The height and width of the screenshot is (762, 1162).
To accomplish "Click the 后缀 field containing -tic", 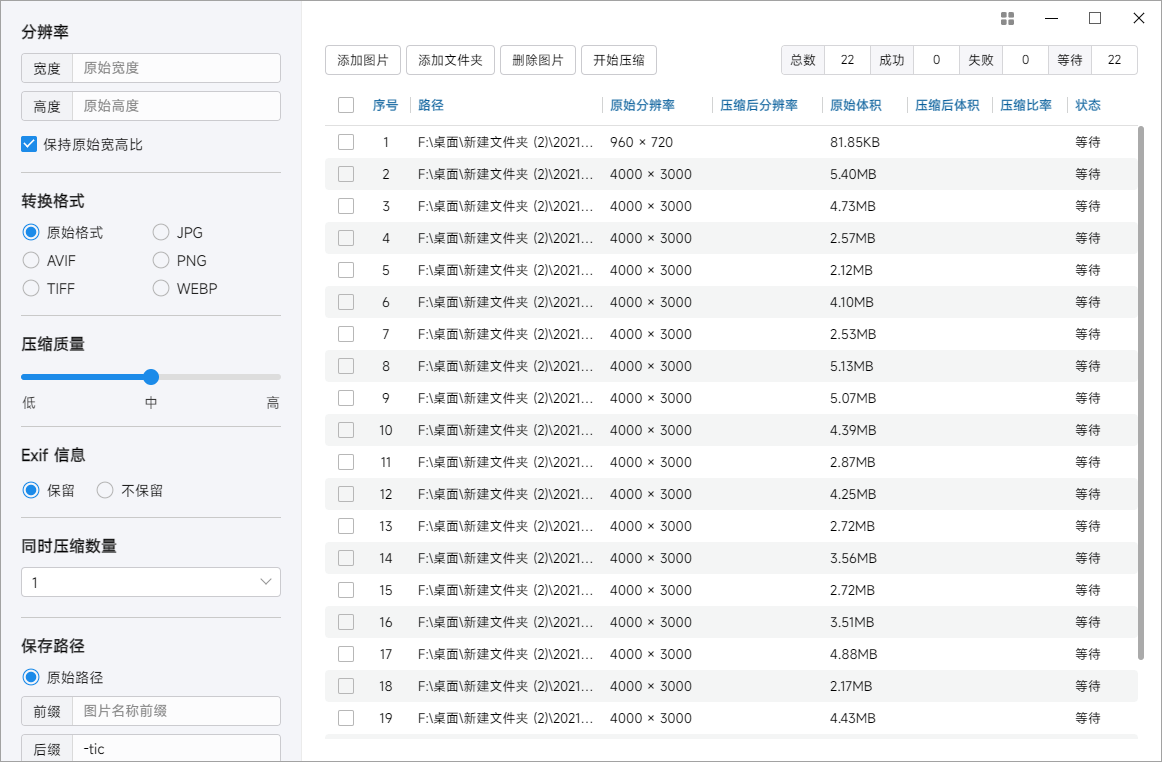I will [176, 749].
